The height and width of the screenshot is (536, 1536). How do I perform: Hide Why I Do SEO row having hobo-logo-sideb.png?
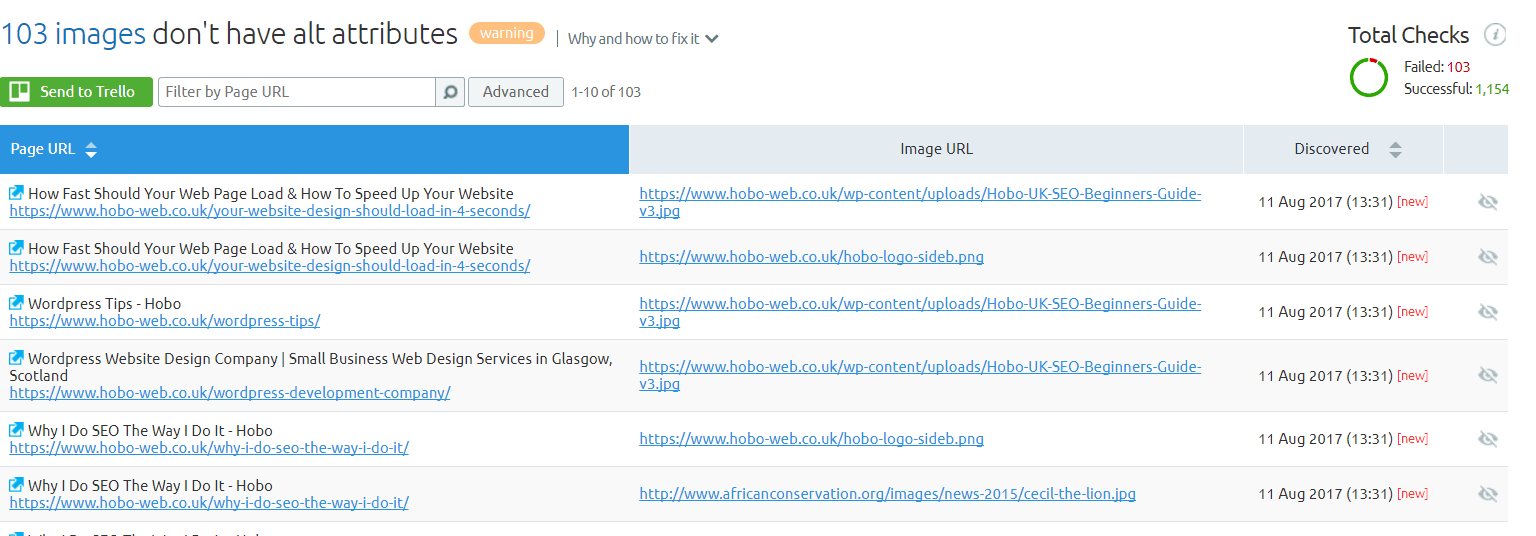click(1488, 439)
